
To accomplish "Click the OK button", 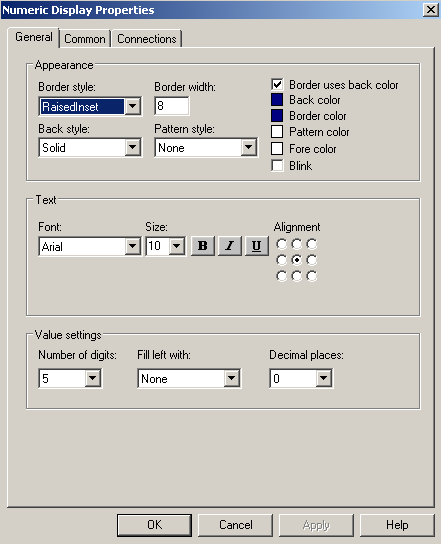I will tap(154, 525).
